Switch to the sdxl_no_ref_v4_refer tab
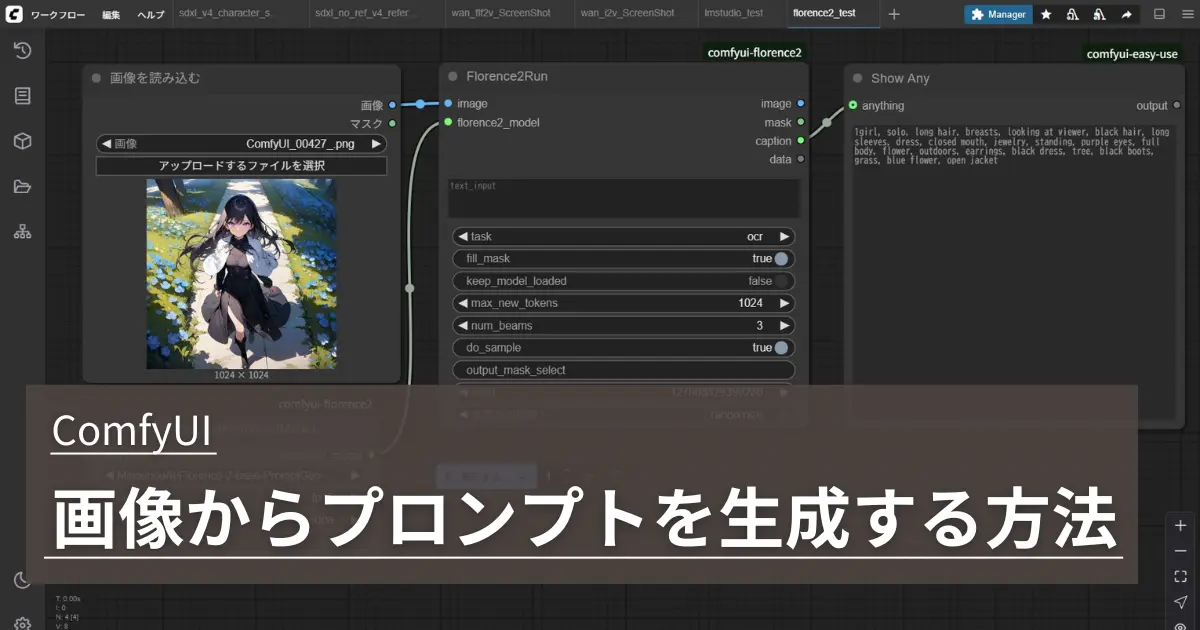1200x630 pixels. click(x=361, y=14)
